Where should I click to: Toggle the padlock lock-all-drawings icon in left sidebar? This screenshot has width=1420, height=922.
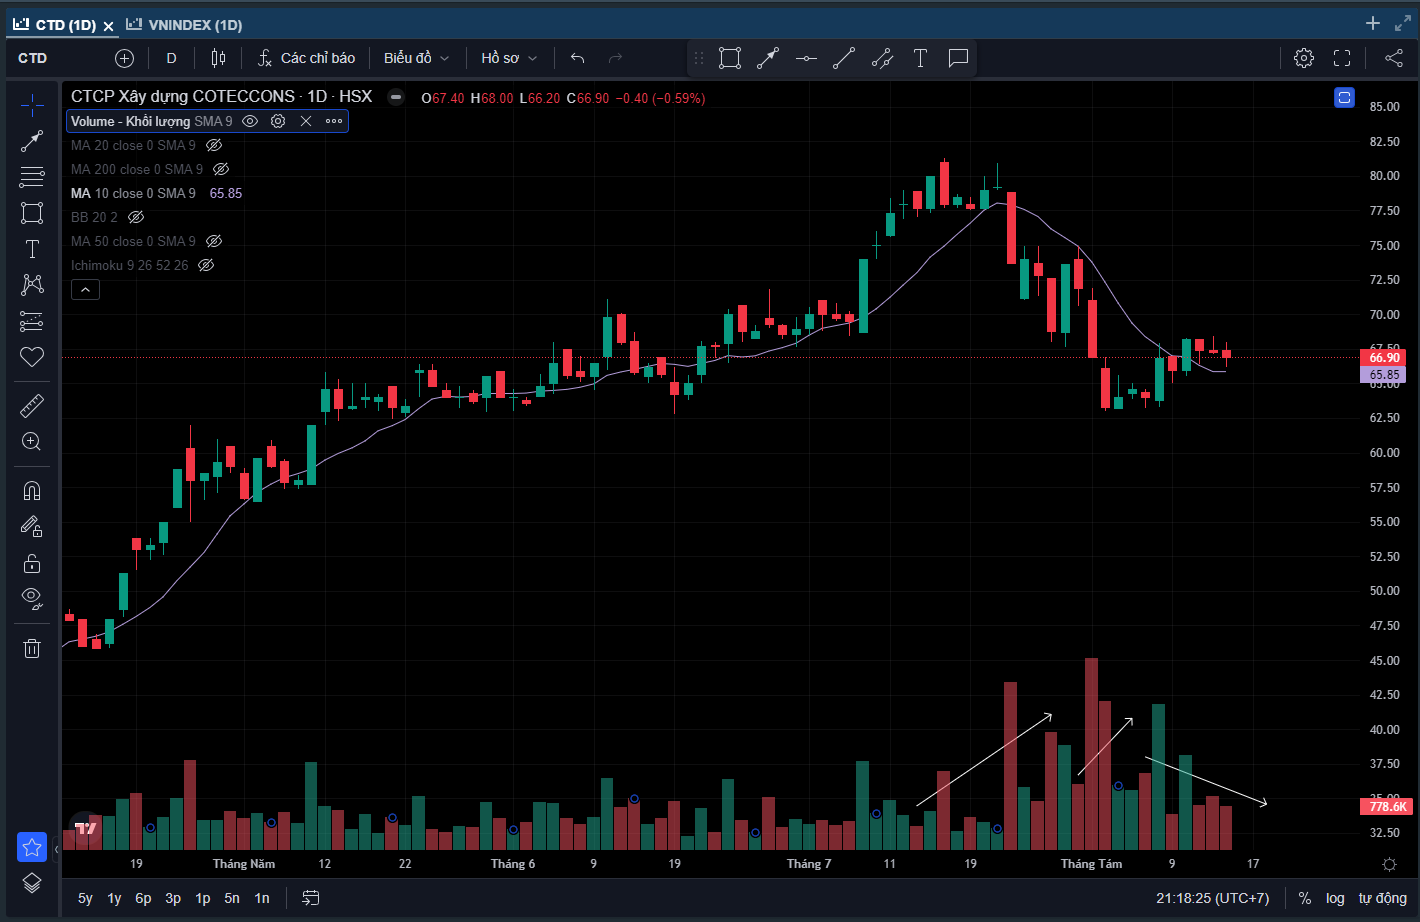click(x=32, y=562)
